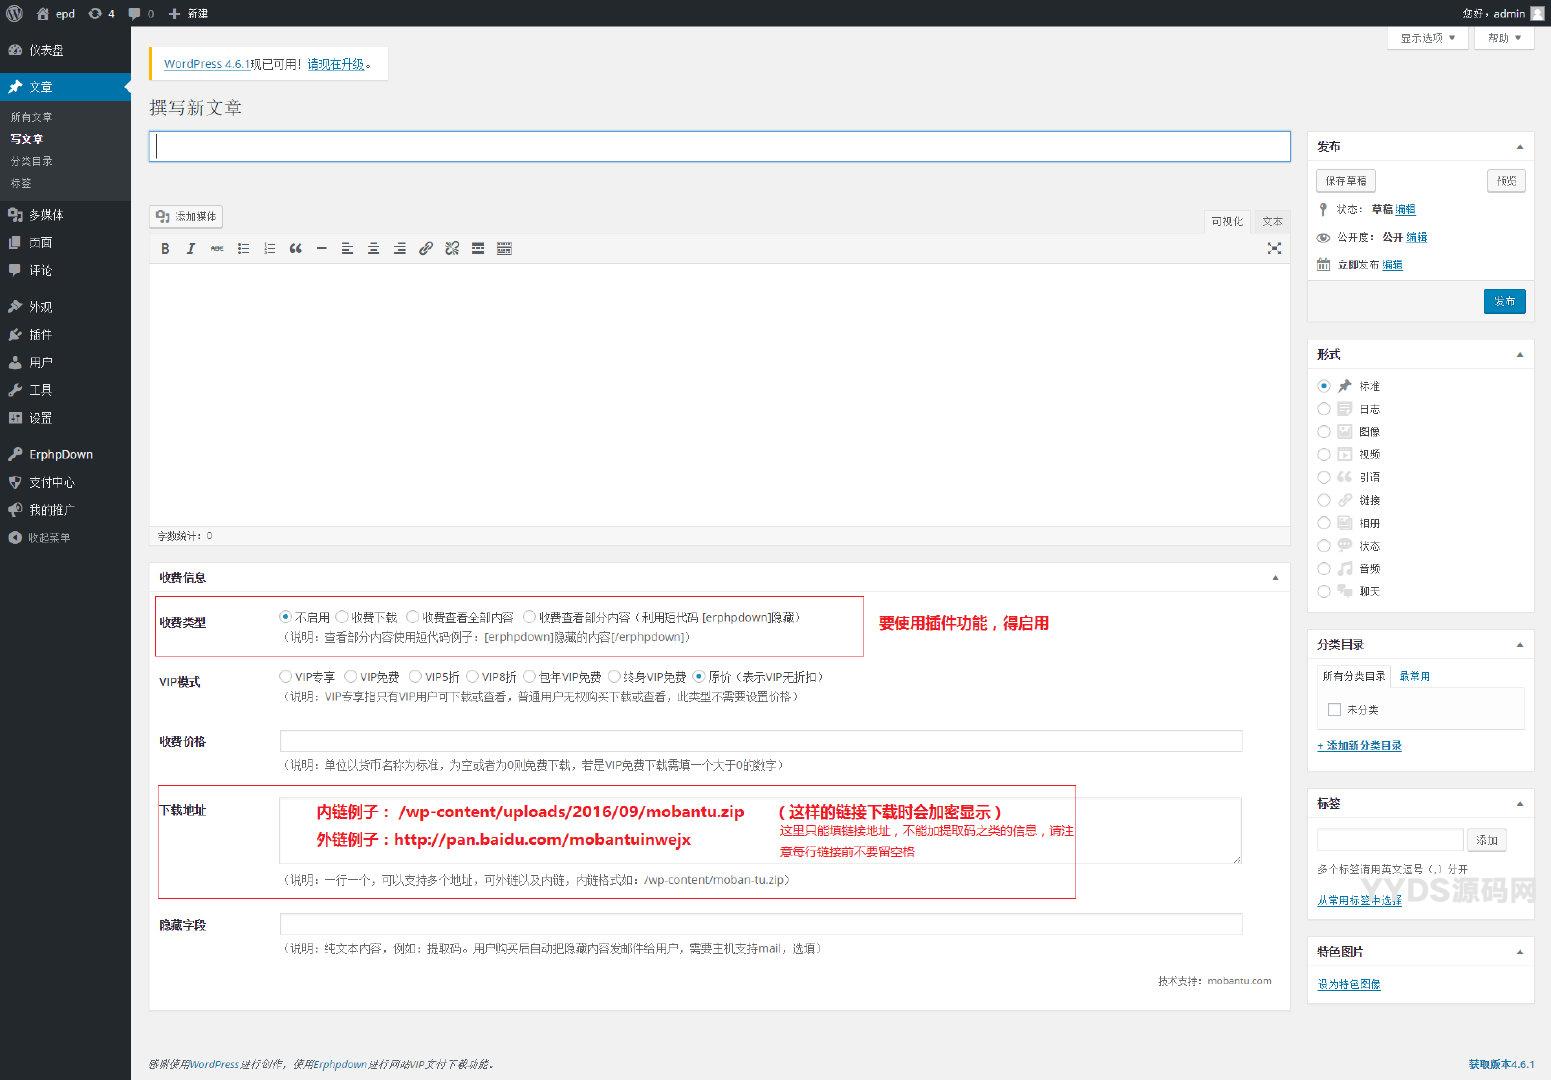Click the 添加媒体 button
The height and width of the screenshot is (1080, 1551).
pyautogui.click(x=186, y=216)
